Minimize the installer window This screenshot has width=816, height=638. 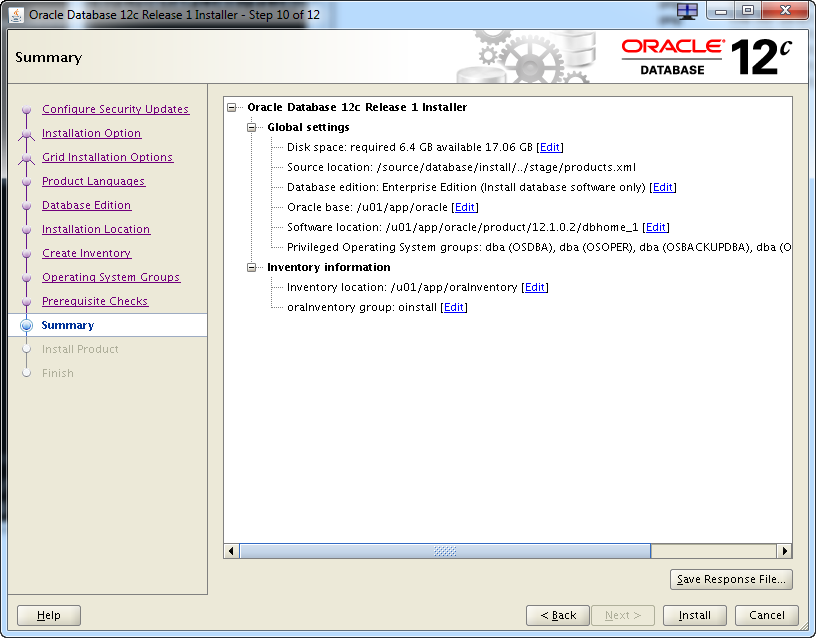click(x=721, y=11)
